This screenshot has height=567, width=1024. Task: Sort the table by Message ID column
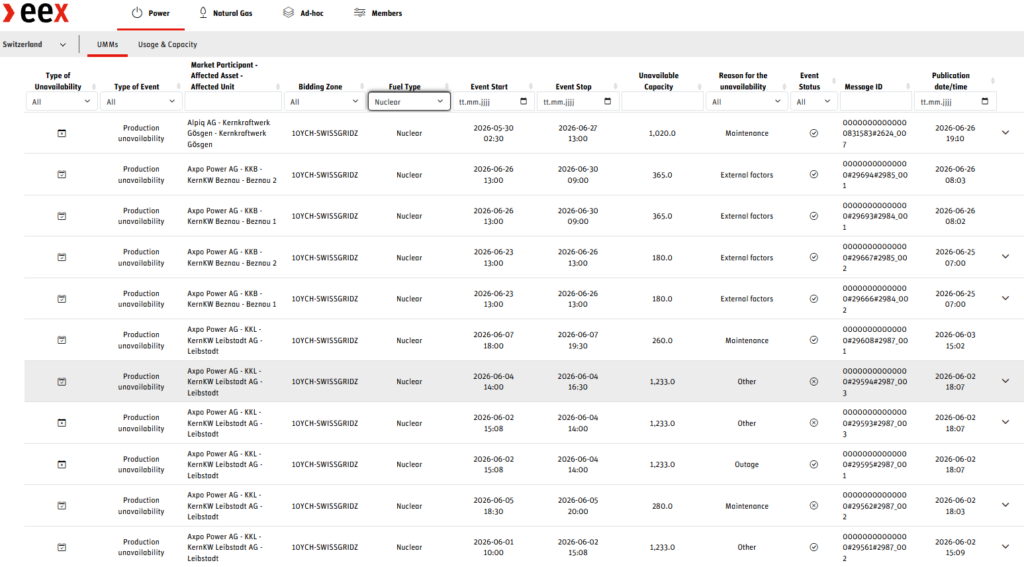pos(908,86)
